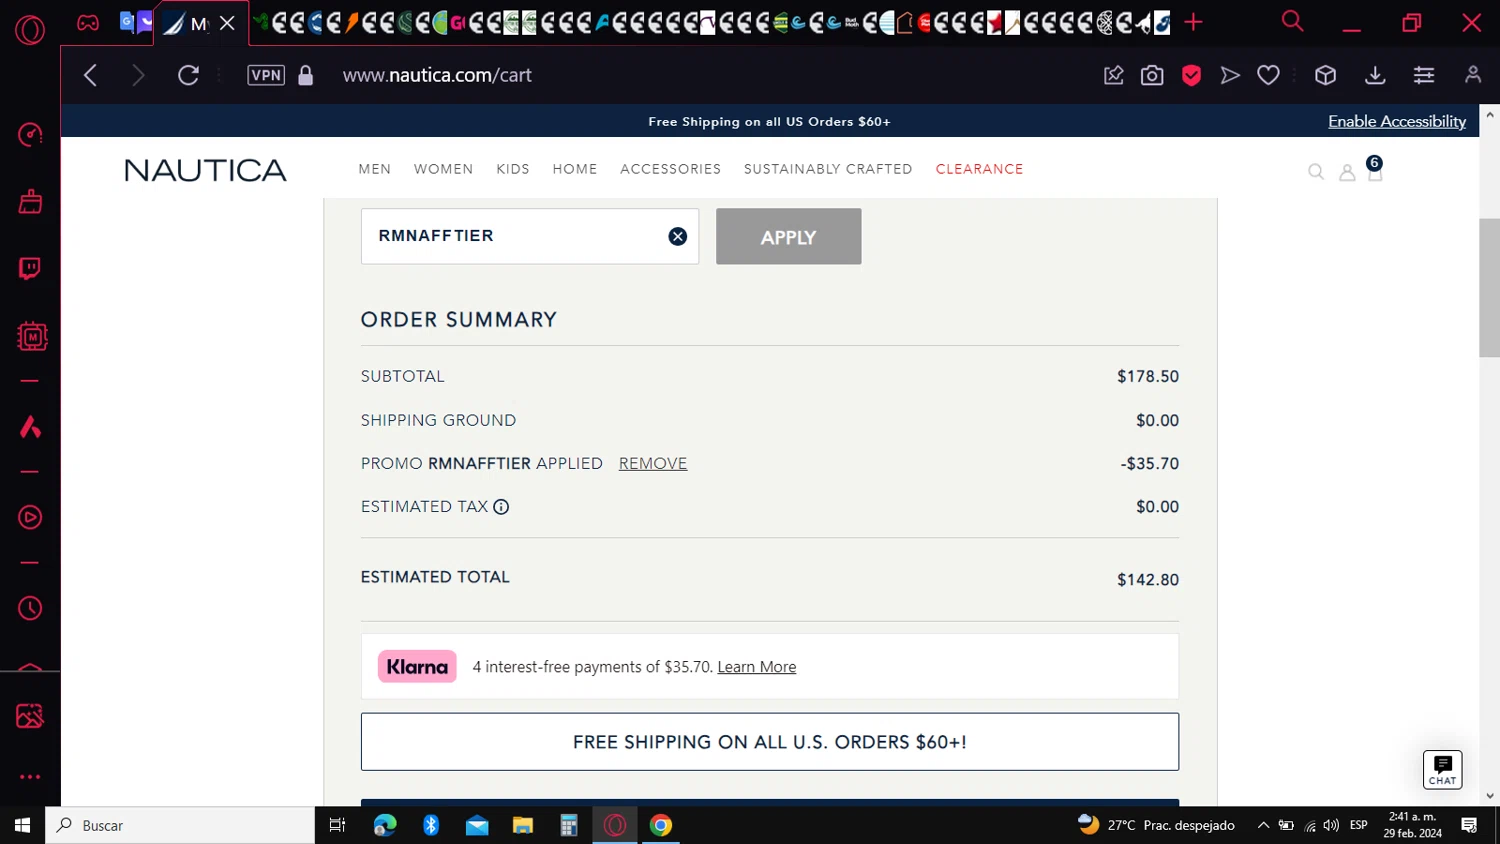Image resolution: width=1500 pixels, height=844 pixels.
Task: Go forward to the next page
Action: (138, 75)
